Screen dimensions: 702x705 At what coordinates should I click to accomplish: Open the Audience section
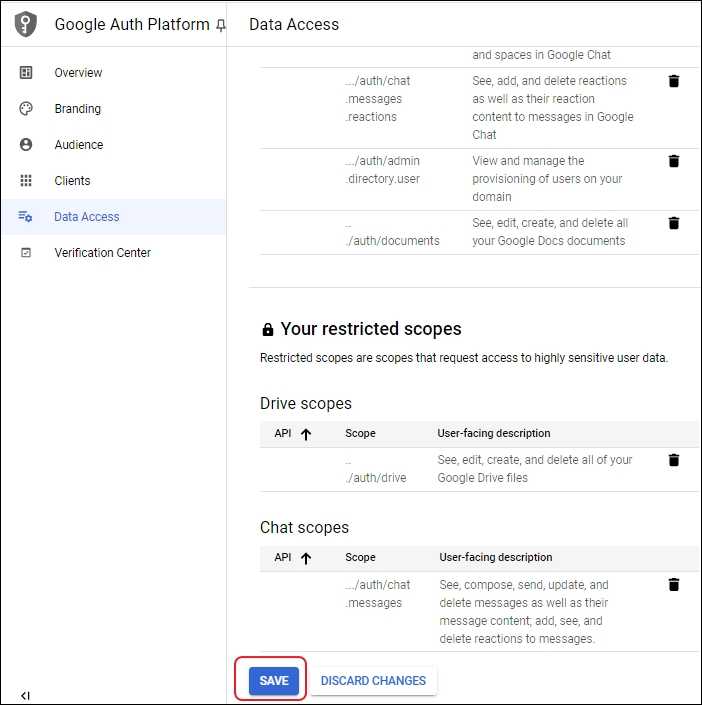tap(79, 144)
